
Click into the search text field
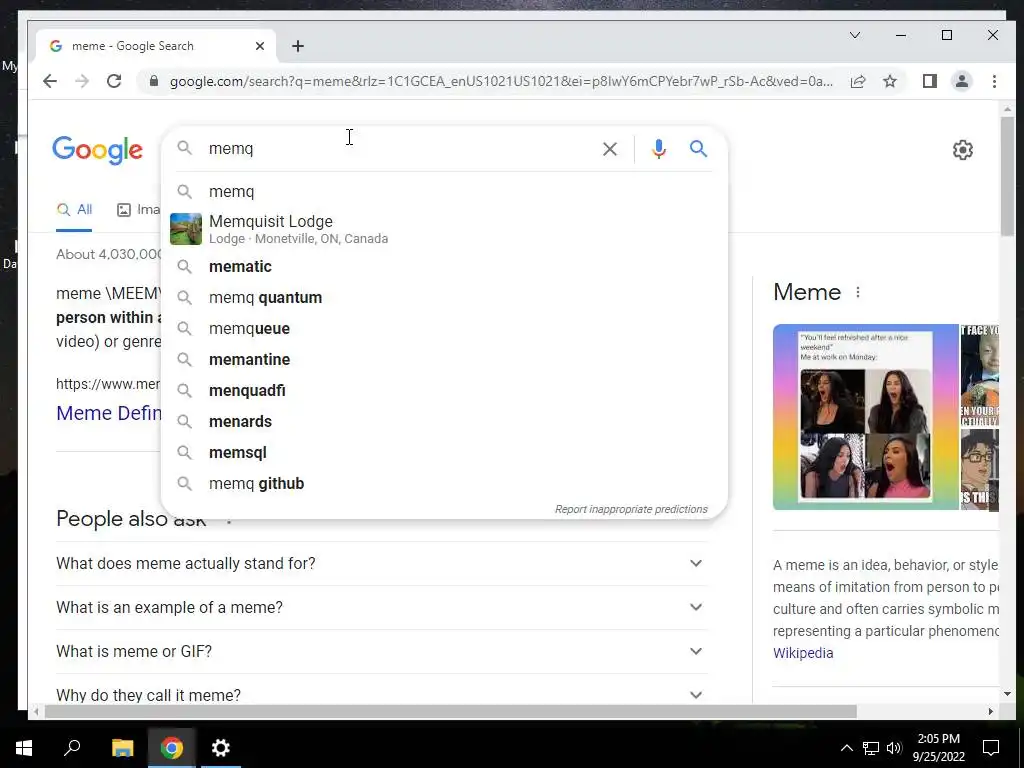(x=398, y=149)
